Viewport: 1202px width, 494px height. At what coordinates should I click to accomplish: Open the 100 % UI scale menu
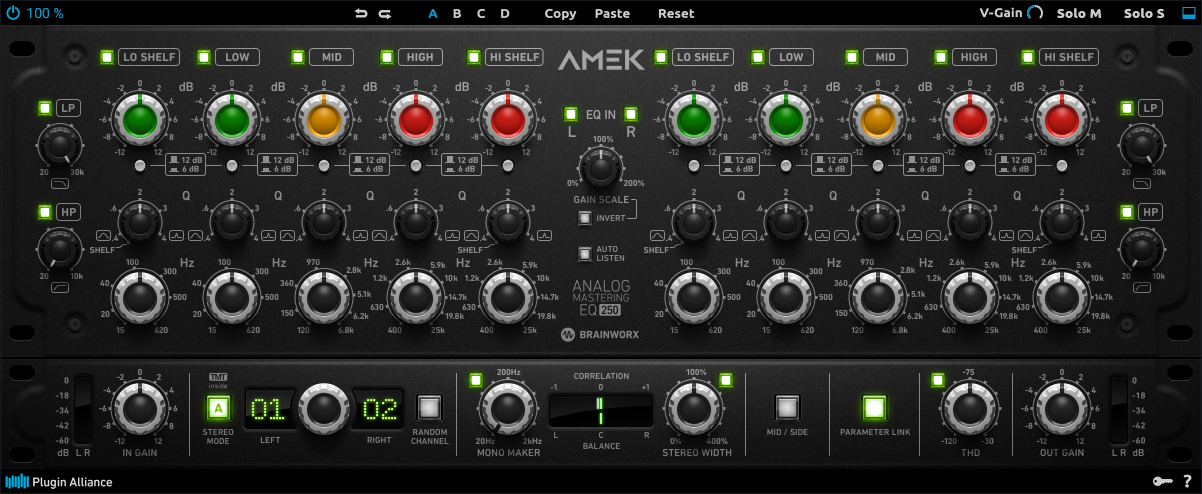(x=45, y=14)
